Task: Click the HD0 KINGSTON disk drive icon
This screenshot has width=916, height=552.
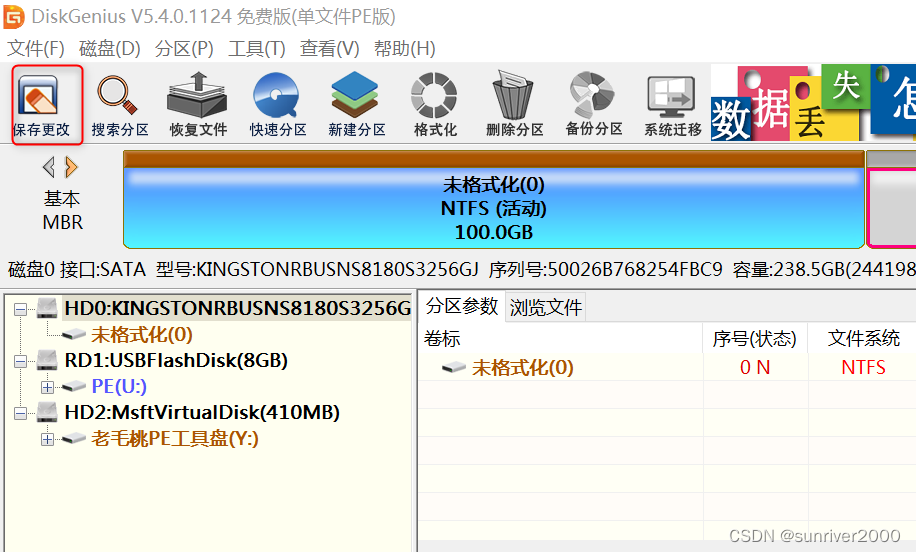Action: [47, 308]
